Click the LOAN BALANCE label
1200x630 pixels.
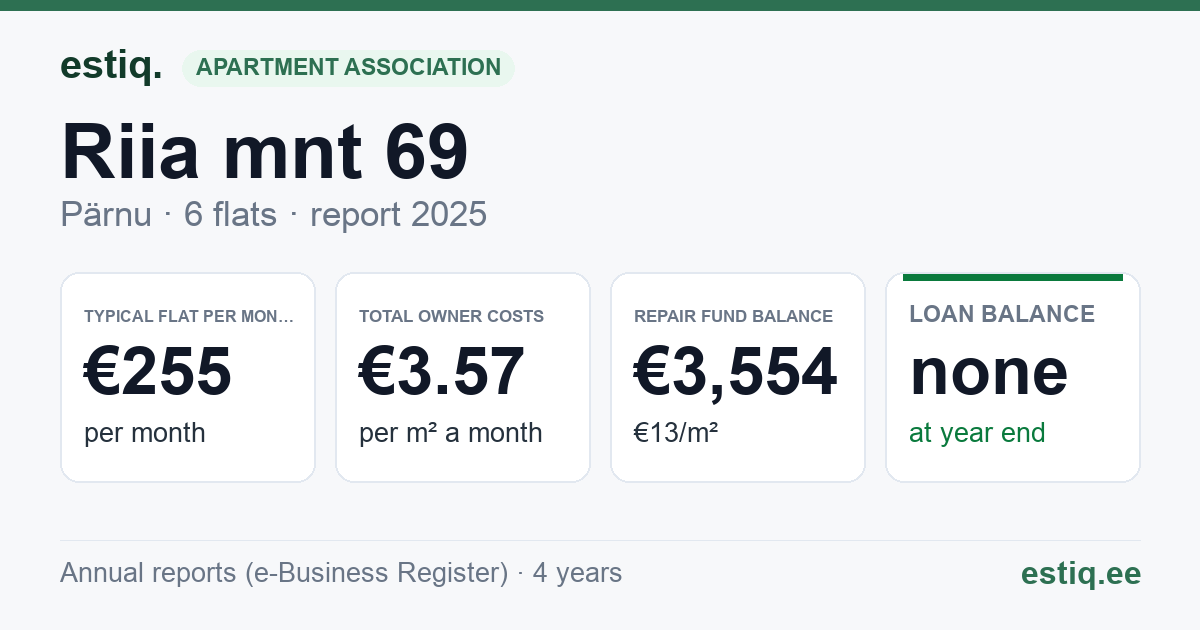[x=1002, y=314]
